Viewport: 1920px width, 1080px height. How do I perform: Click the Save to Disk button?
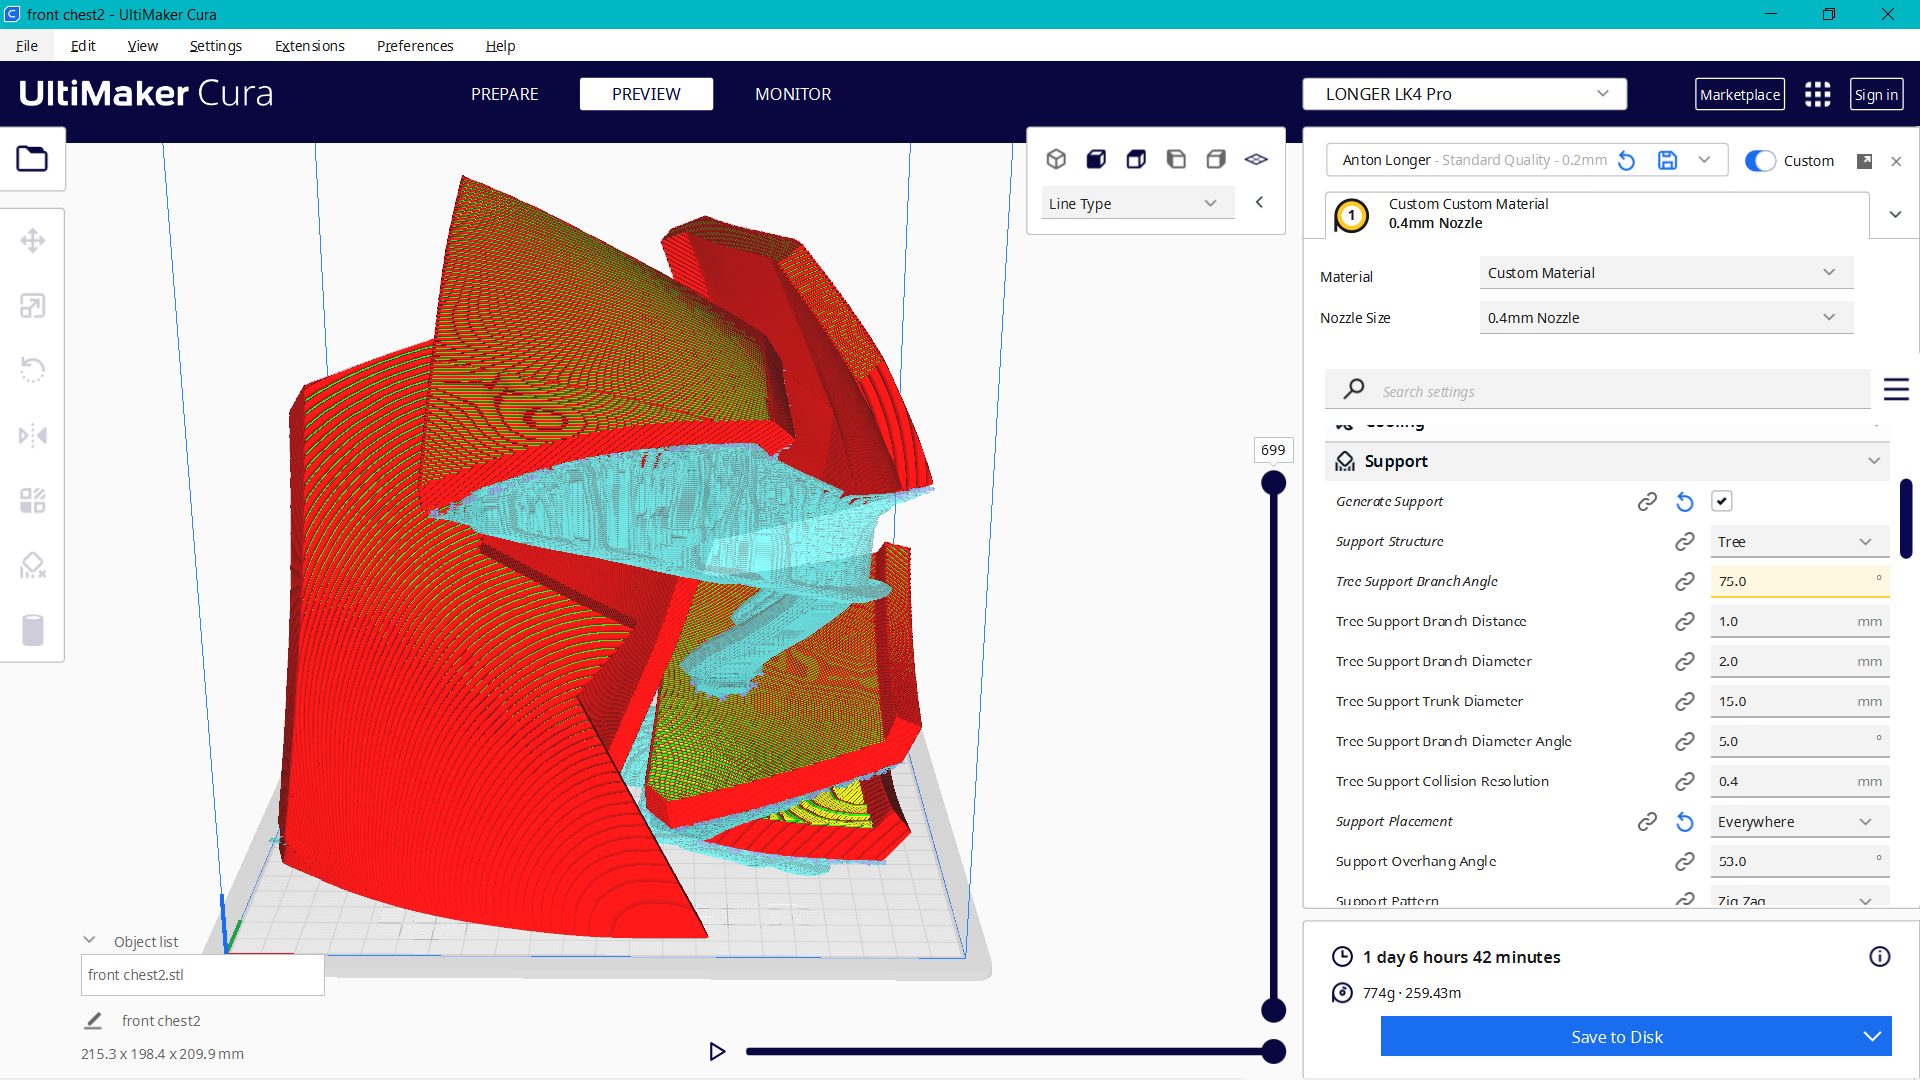click(x=1616, y=1036)
